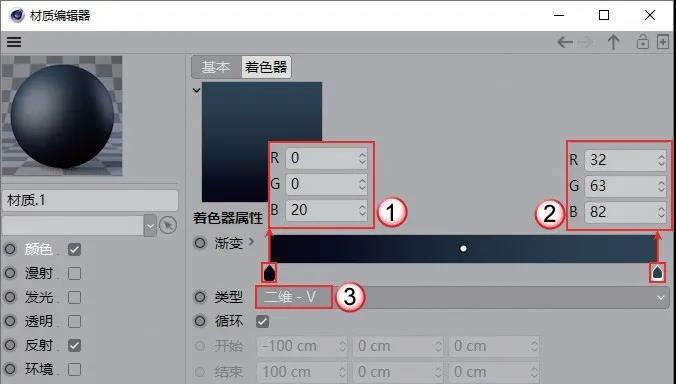
Task: Click the left knot B field showing 20
Action: (326, 210)
